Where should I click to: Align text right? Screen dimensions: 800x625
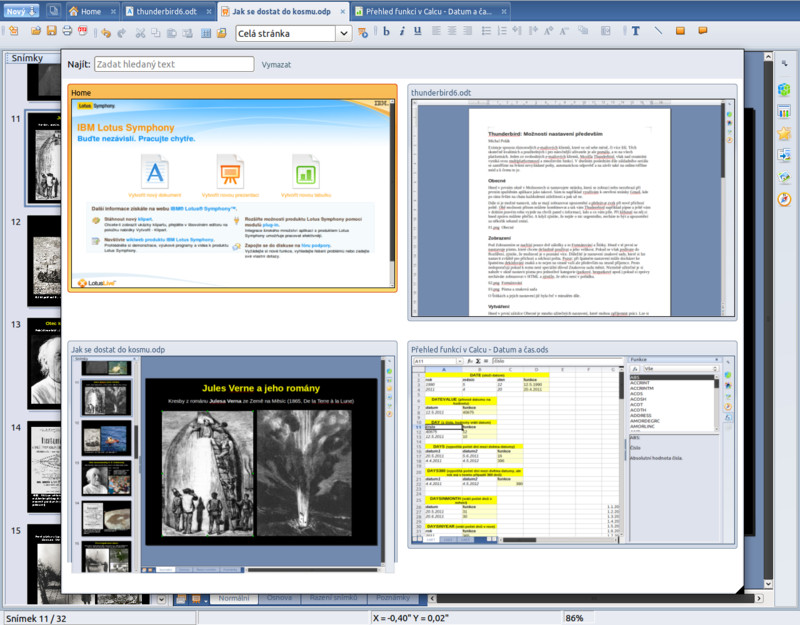468,31
